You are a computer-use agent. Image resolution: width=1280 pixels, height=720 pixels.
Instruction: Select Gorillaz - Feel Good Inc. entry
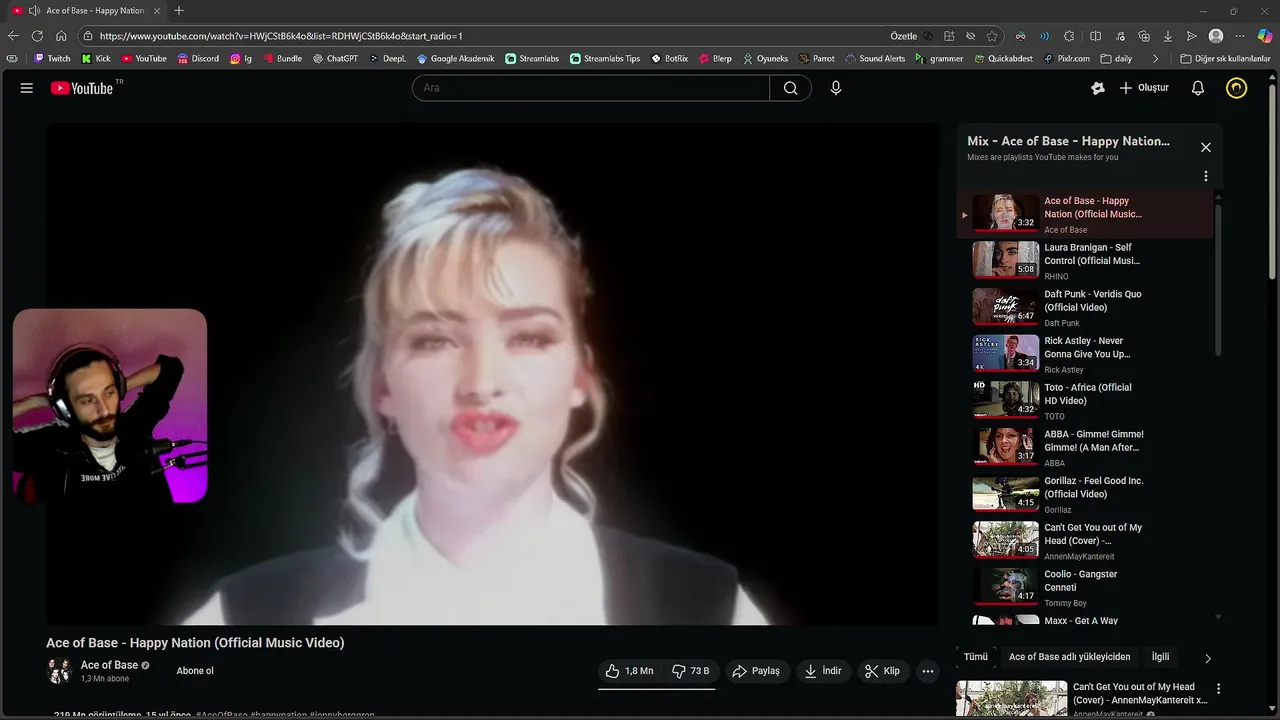coord(1085,494)
